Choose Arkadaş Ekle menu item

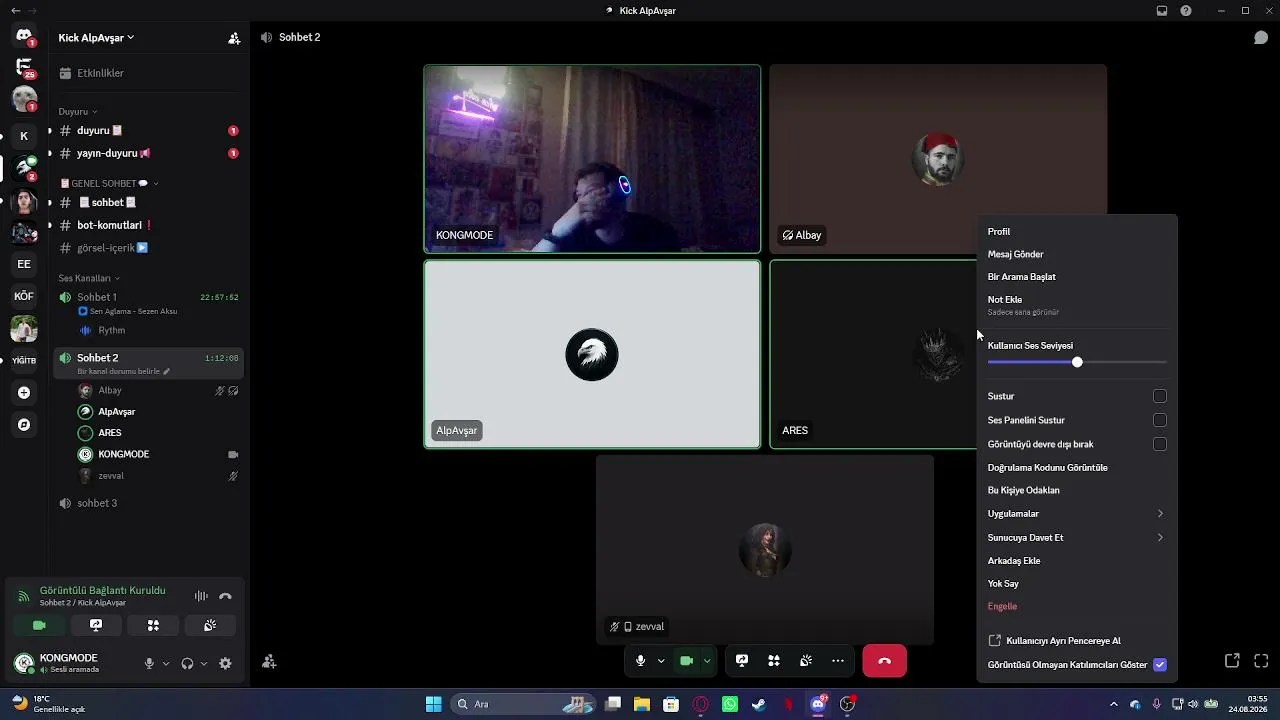click(1077, 561)
